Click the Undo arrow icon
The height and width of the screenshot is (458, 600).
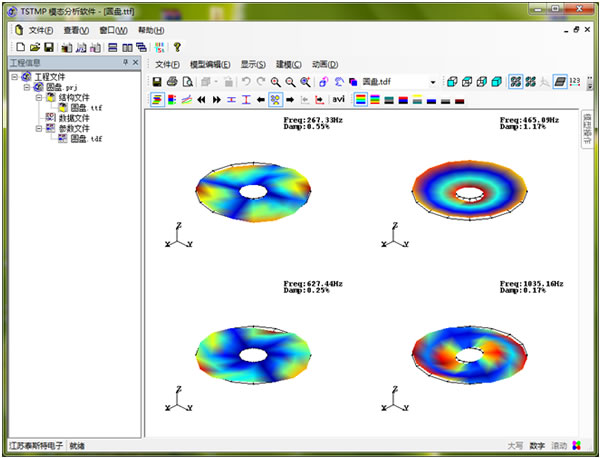pyautogui.click(x=246, y=81)
